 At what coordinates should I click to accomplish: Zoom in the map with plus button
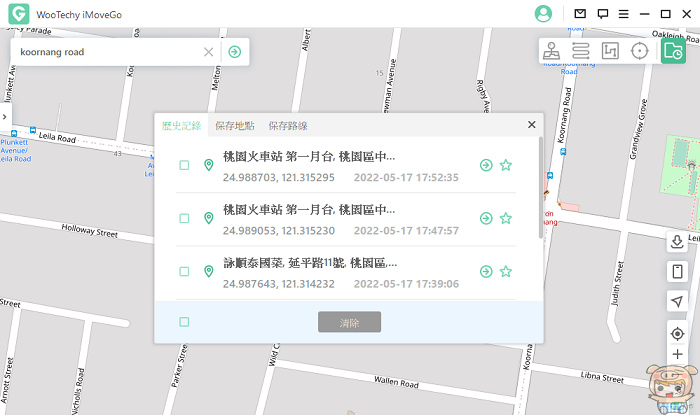coord(677,354)
